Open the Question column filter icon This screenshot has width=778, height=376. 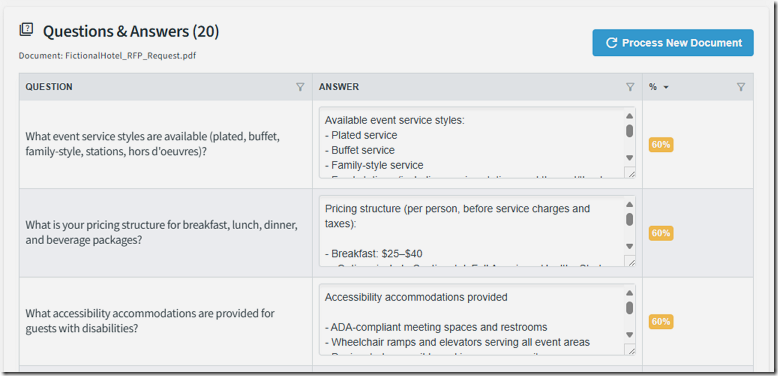pos(300,87)
